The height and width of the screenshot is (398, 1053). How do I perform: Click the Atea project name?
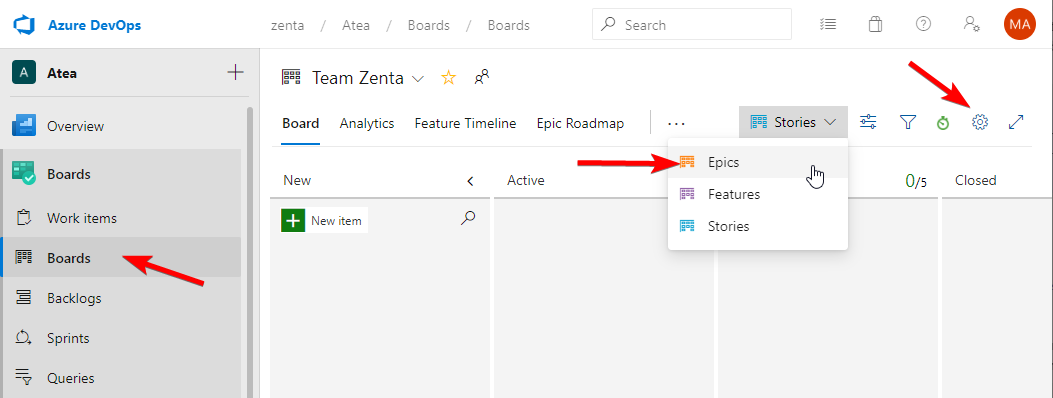[62, 73]
